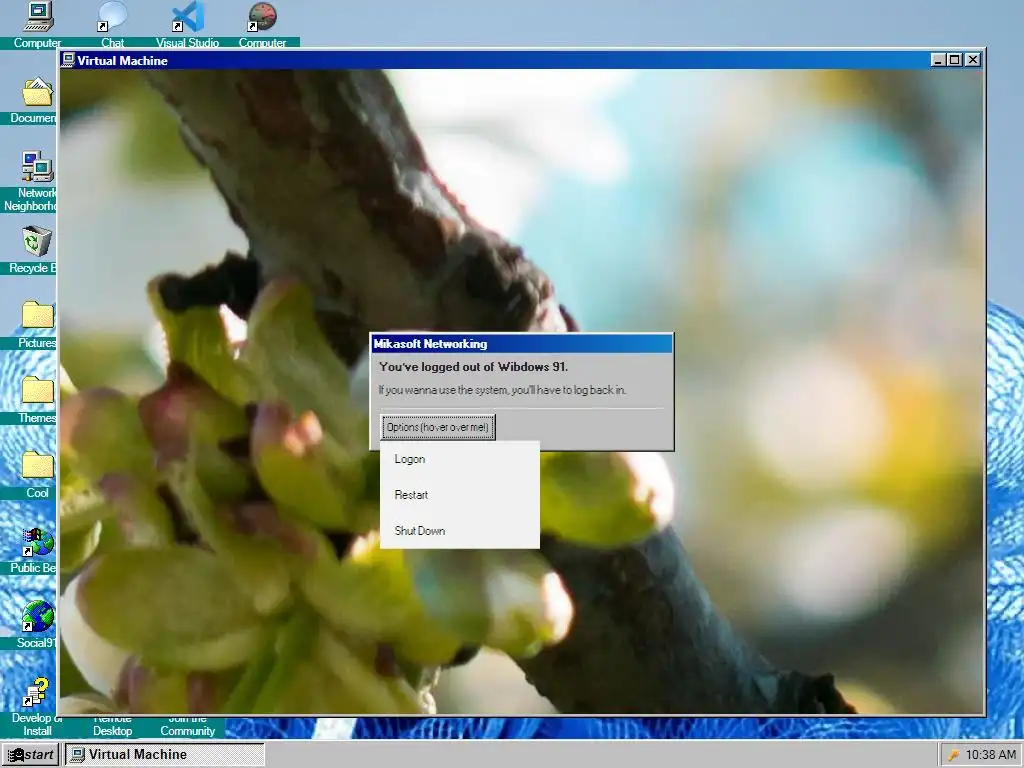1024x768 pixels.
Task: Click the system tray notification icon
Action: pyautogui.click(x=953, y=755)
